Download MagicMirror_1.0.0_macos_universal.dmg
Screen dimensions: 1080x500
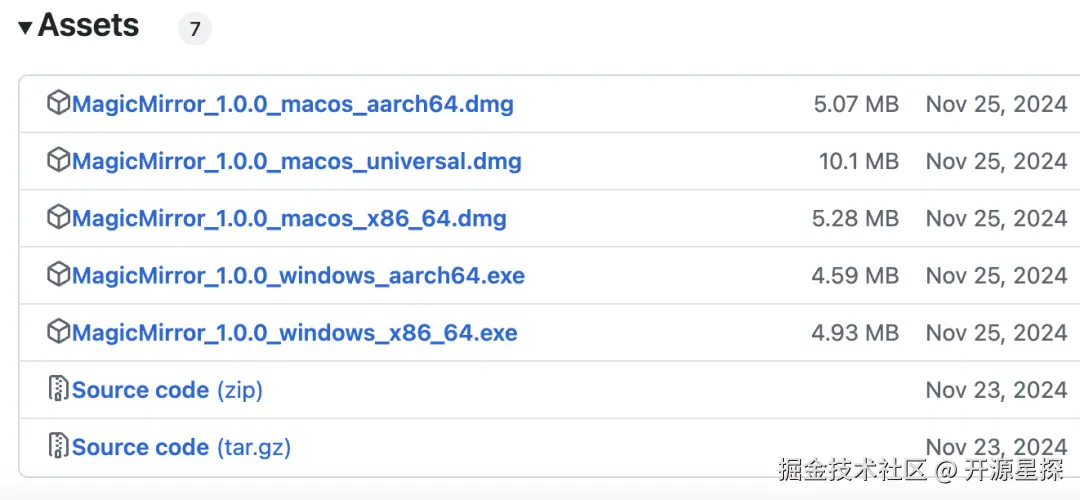(296, 161)
